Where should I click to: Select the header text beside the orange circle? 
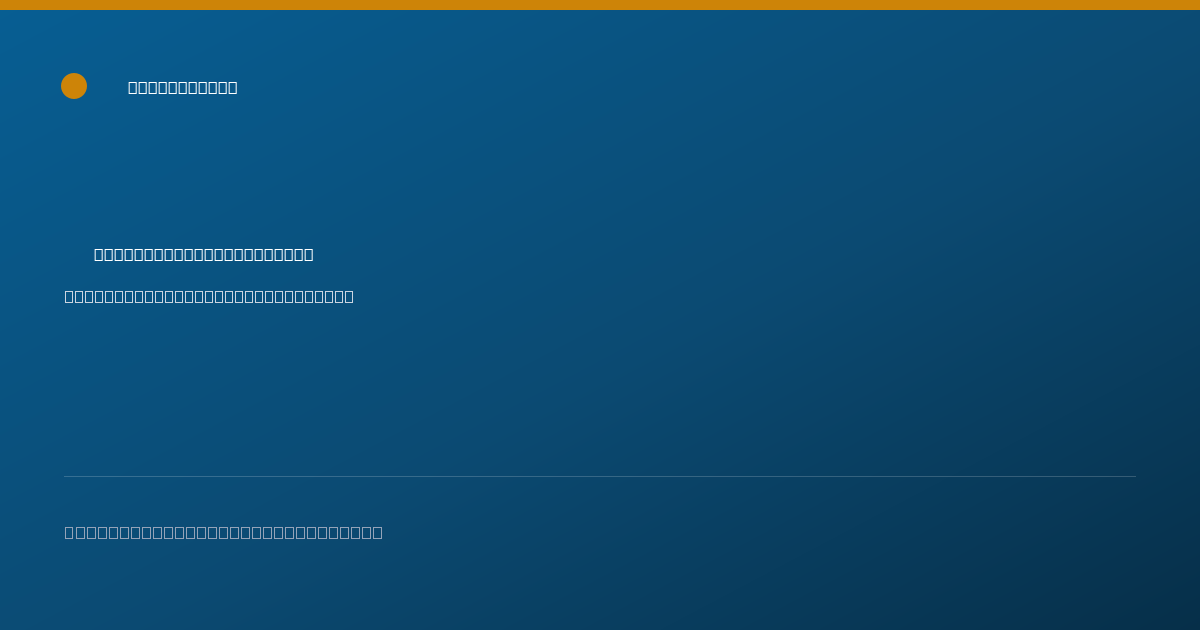tap(183, 87)
